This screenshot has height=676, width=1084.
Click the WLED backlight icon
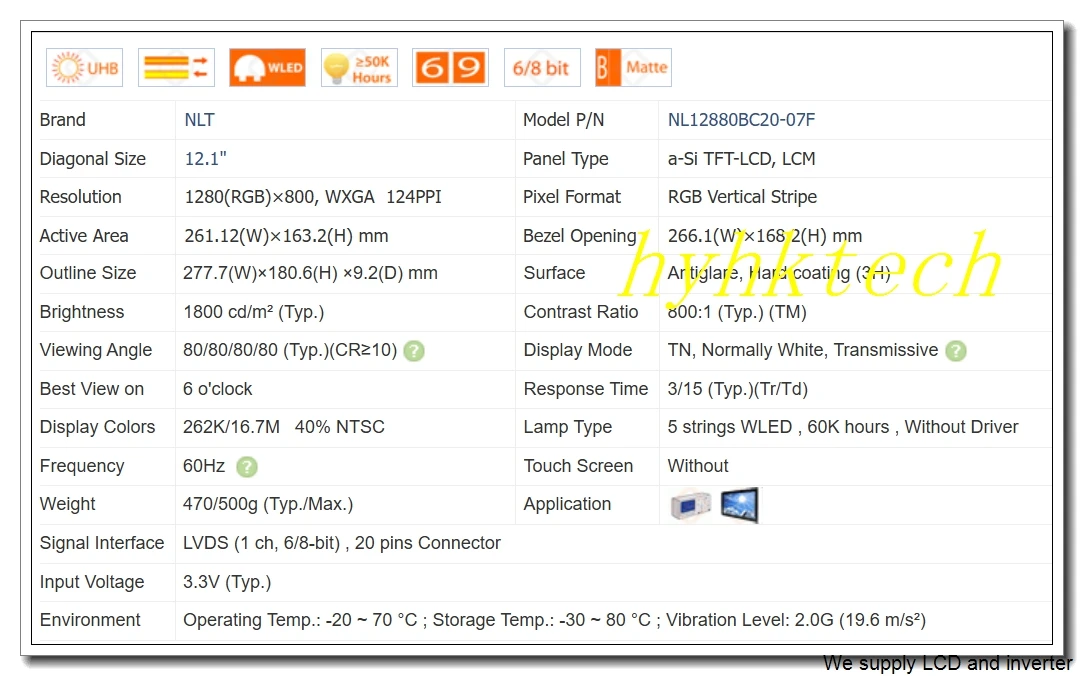click(267, 67)
